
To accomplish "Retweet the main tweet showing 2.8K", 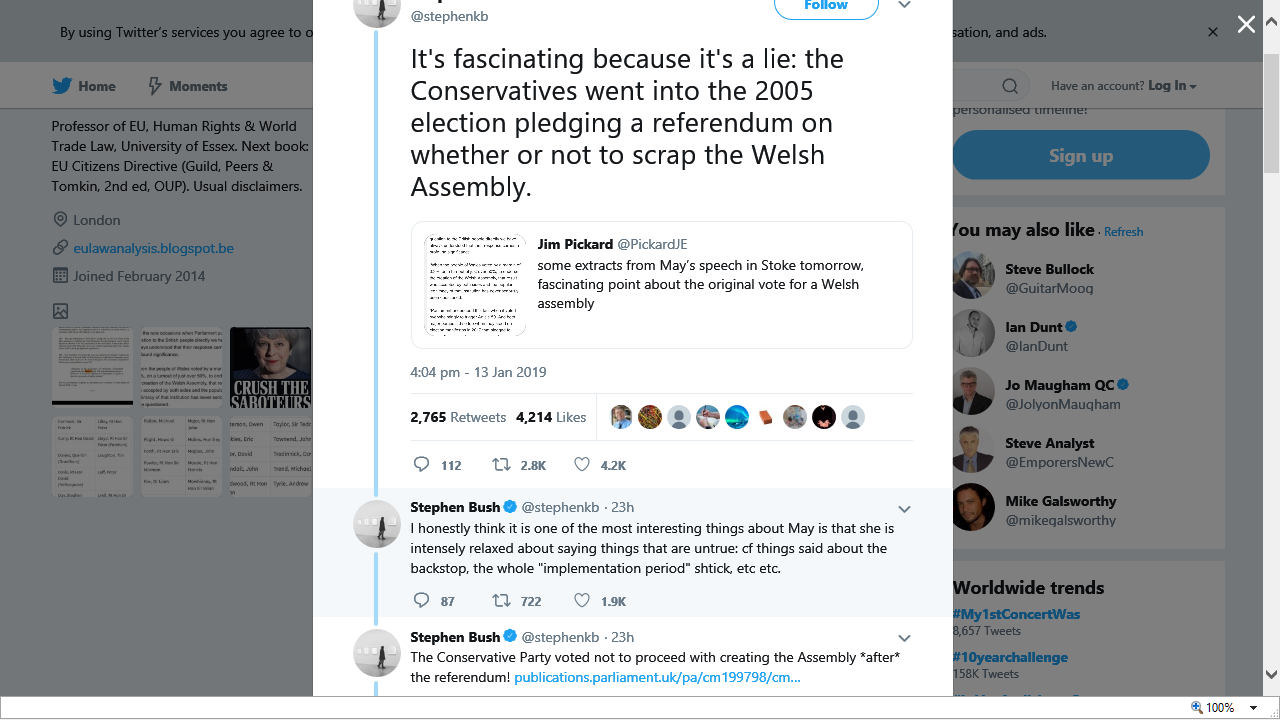I will 502,465.
